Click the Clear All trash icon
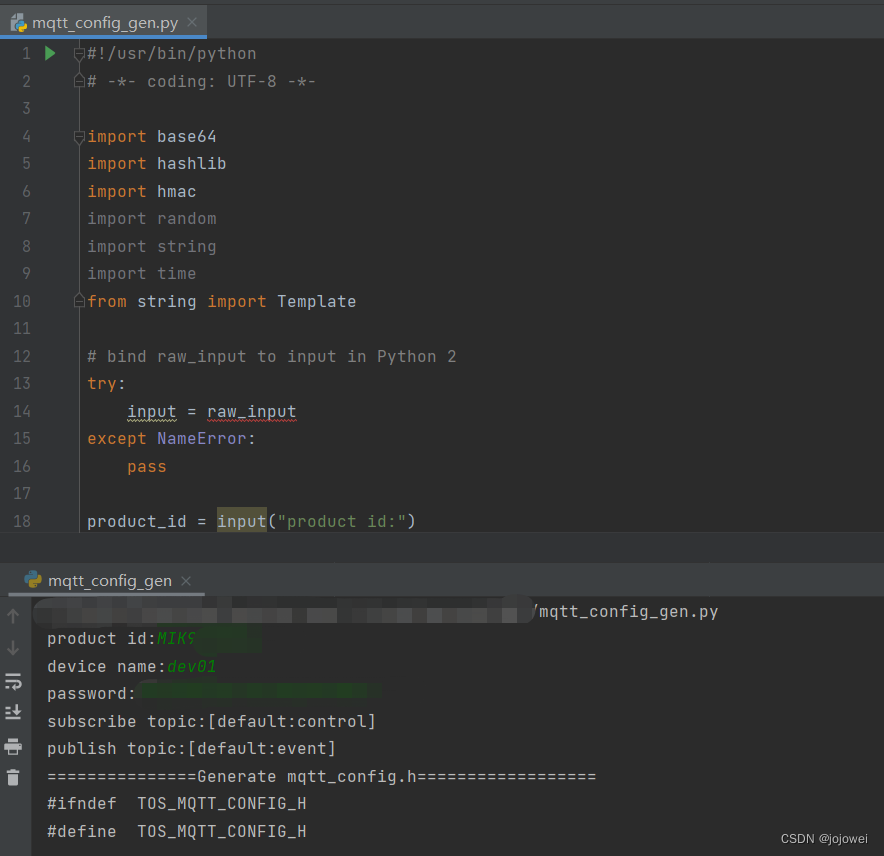Image resolution: width=884 pixels, height=856 pixels. coord(13,777)
